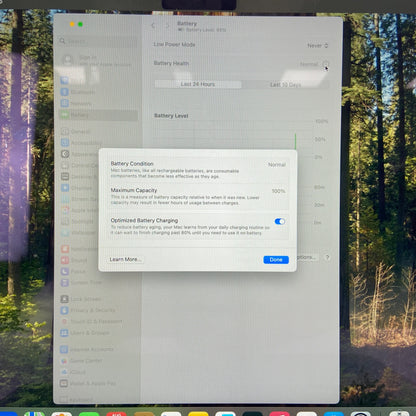Open the Bluetooth settings icon in sidebar
The width and height of the screenshot is (416, 416).
(x=65, y=92)
